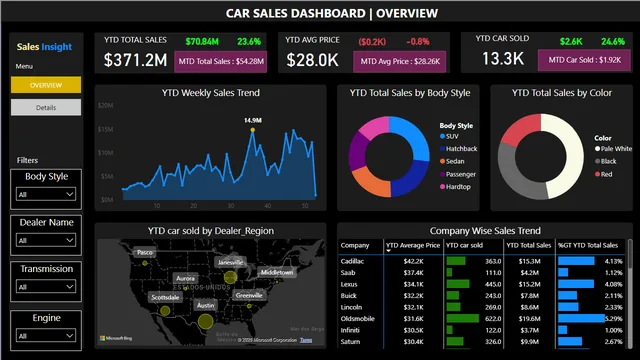This screenshot has height=360, width=640.
Task: Click the Aurora map label
Action: pyautogui.click(x=185, y=278)
